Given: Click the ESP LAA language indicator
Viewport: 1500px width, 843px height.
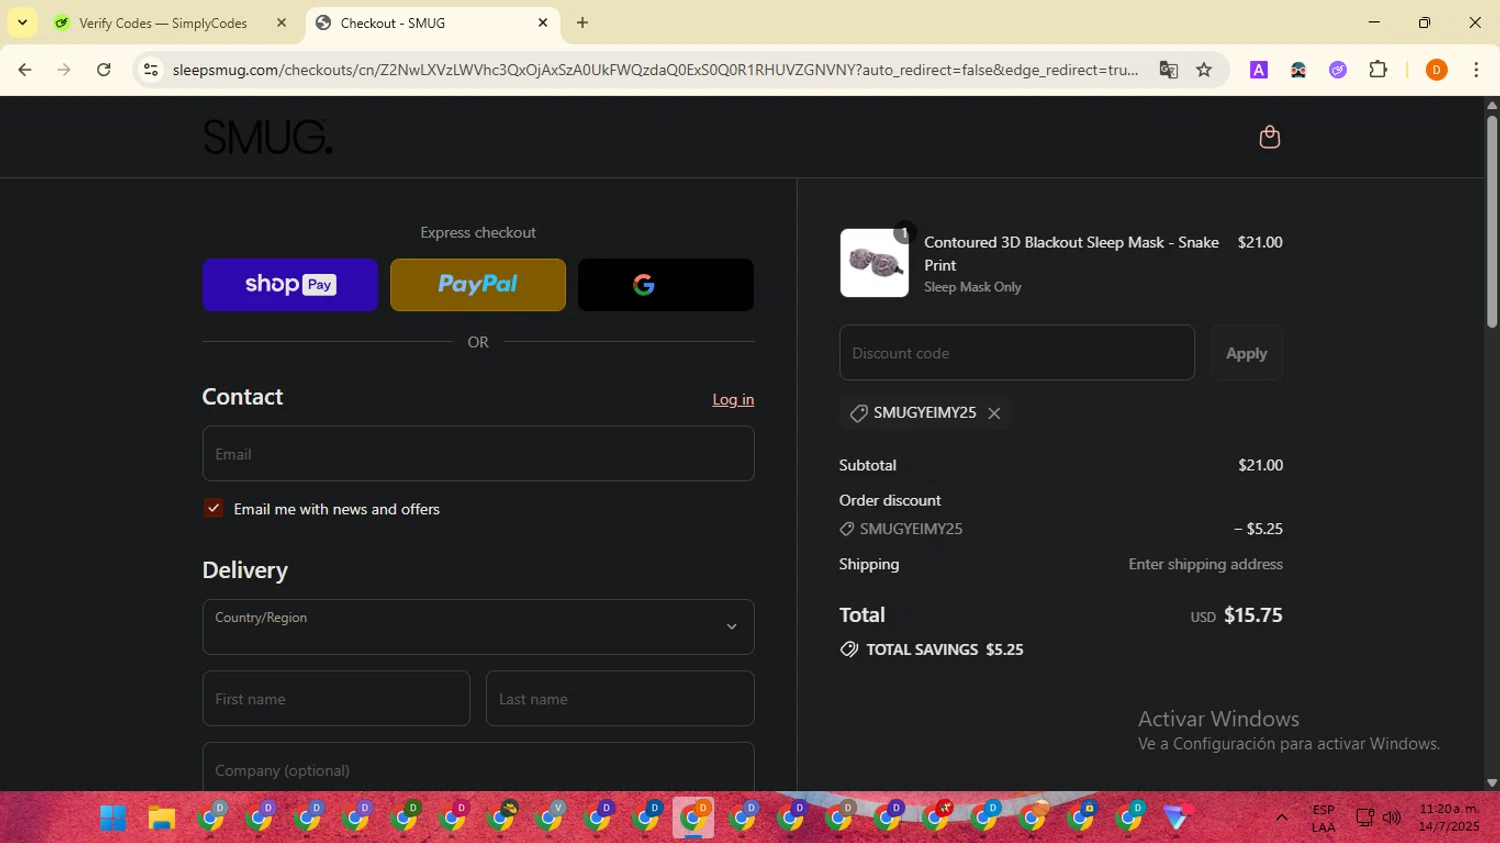Looking at the screenshot, I should pyautogui.click(x=1323, y=818).
